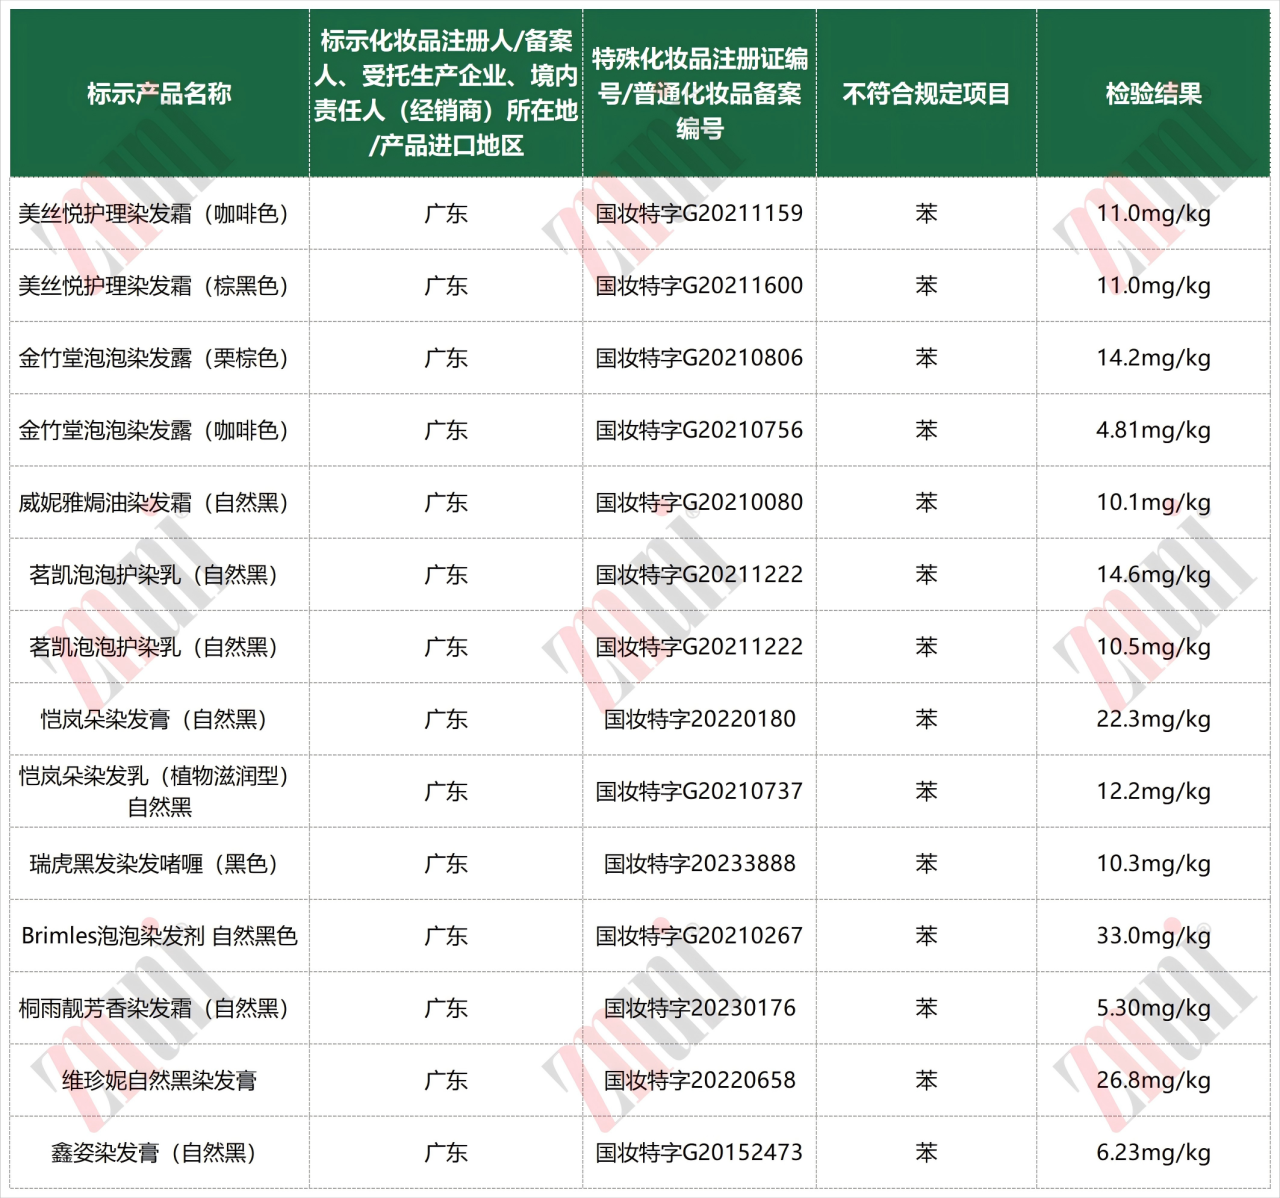Viewport: 1280px width, 1198px height.
Task: Click registration number "国妆特字G20210737"
Action: coord(699,791)
